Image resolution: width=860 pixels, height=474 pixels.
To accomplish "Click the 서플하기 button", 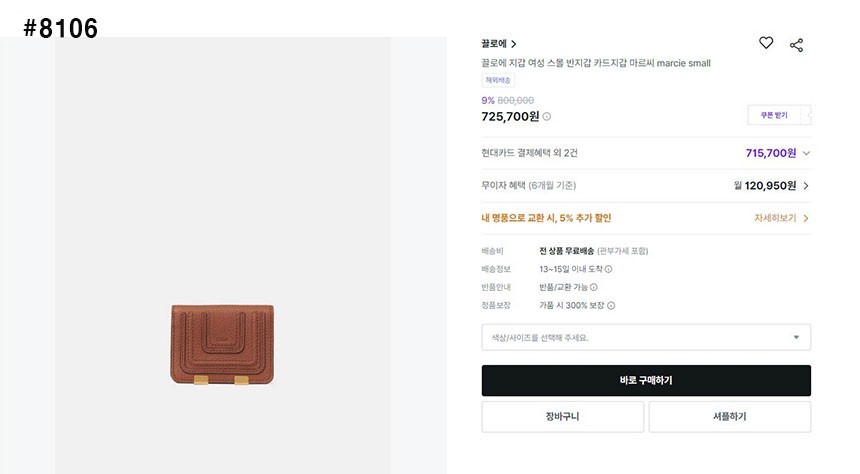I will coord(729,416).
